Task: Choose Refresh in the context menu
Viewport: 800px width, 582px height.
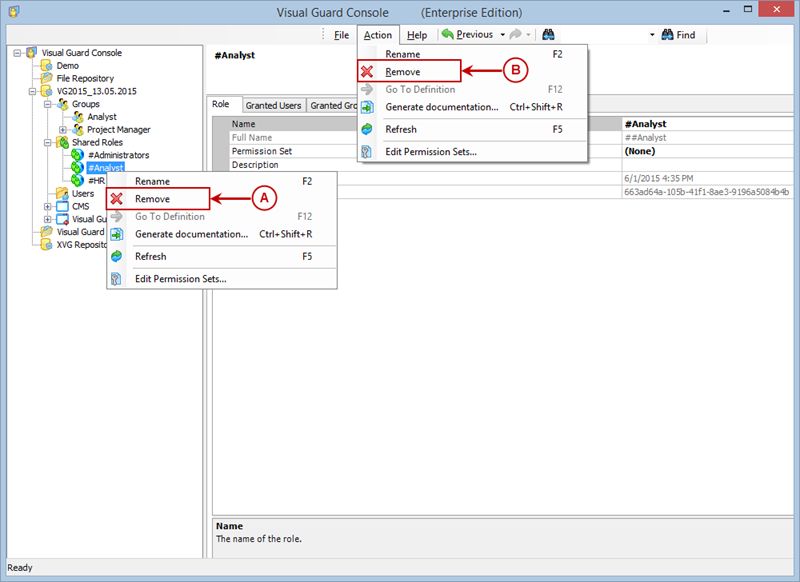Action: (222, 256)
